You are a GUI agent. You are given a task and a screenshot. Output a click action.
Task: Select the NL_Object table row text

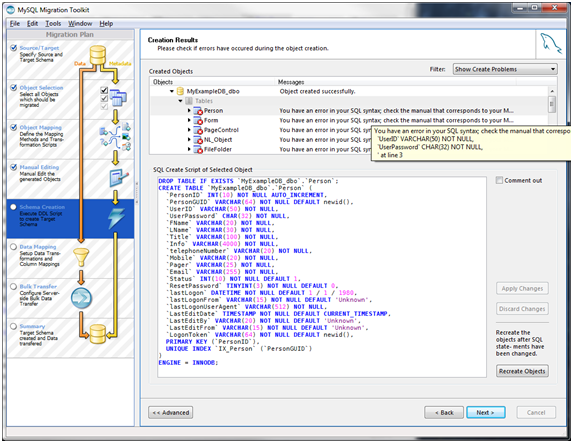(x=218, y=139)
